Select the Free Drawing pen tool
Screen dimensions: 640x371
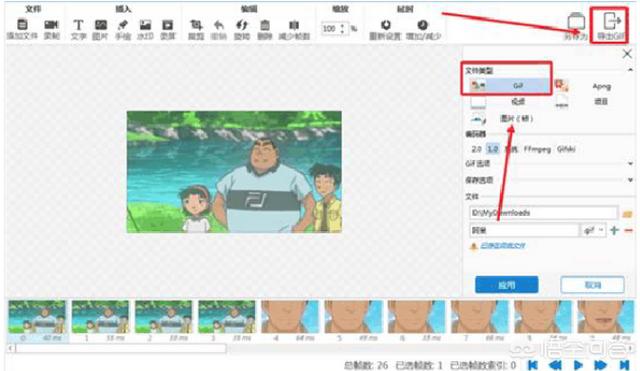(122, 25)
